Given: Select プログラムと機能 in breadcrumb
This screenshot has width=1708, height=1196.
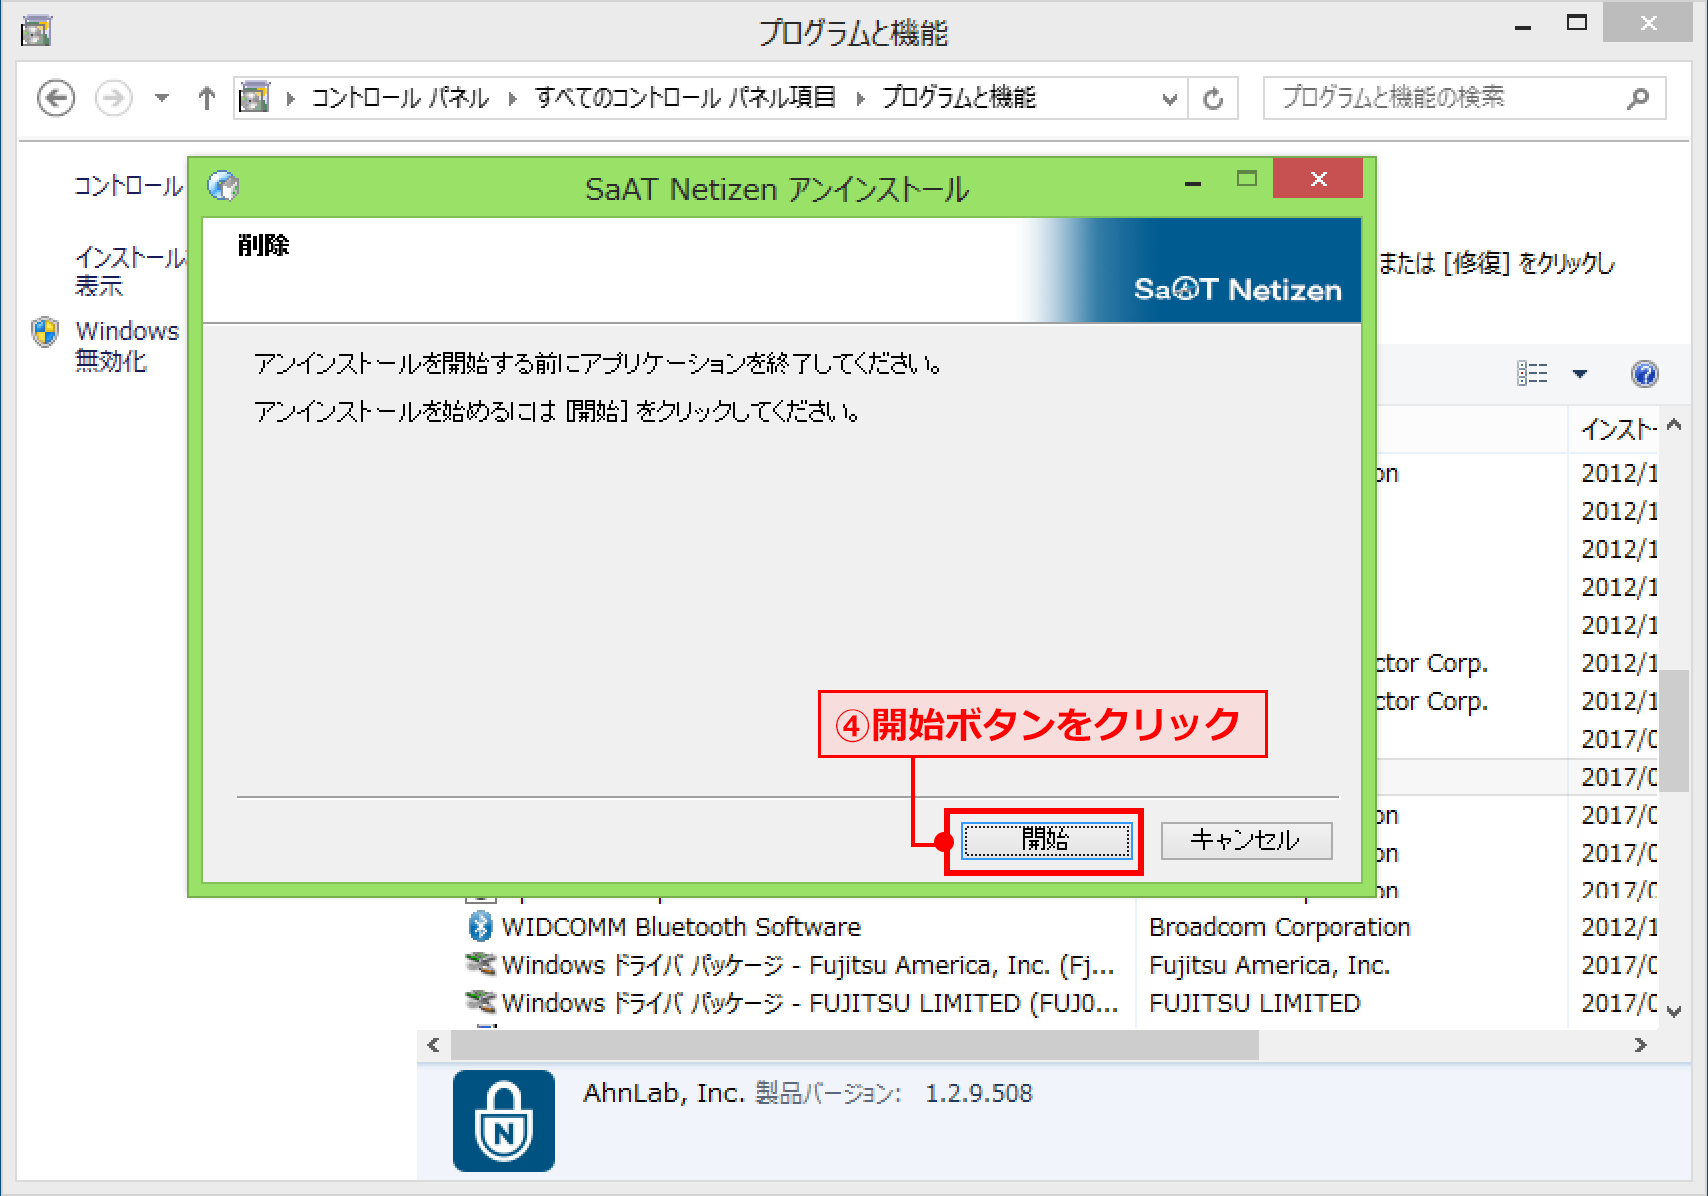Looking at the screenshot, I should tap(959, 98).
